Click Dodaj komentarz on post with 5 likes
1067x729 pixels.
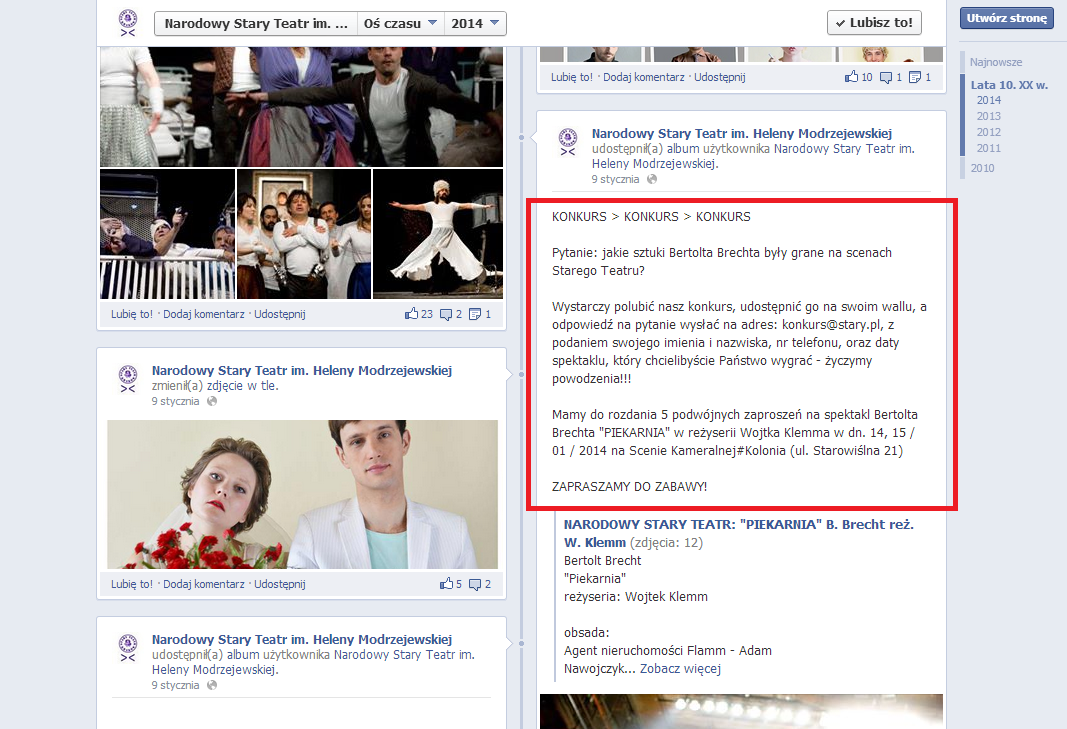pyautogui.click(x=203, y=585)
